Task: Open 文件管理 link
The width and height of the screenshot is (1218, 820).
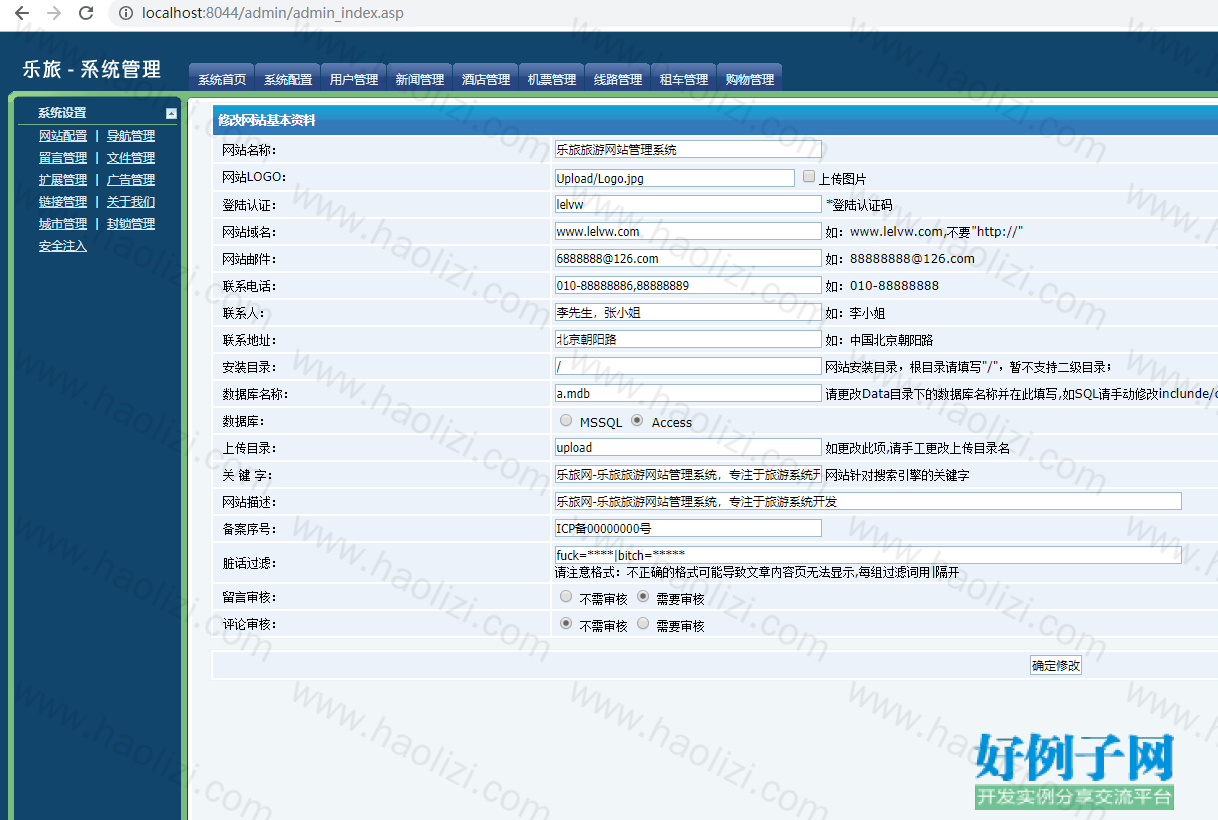Action: coord(131,158)
